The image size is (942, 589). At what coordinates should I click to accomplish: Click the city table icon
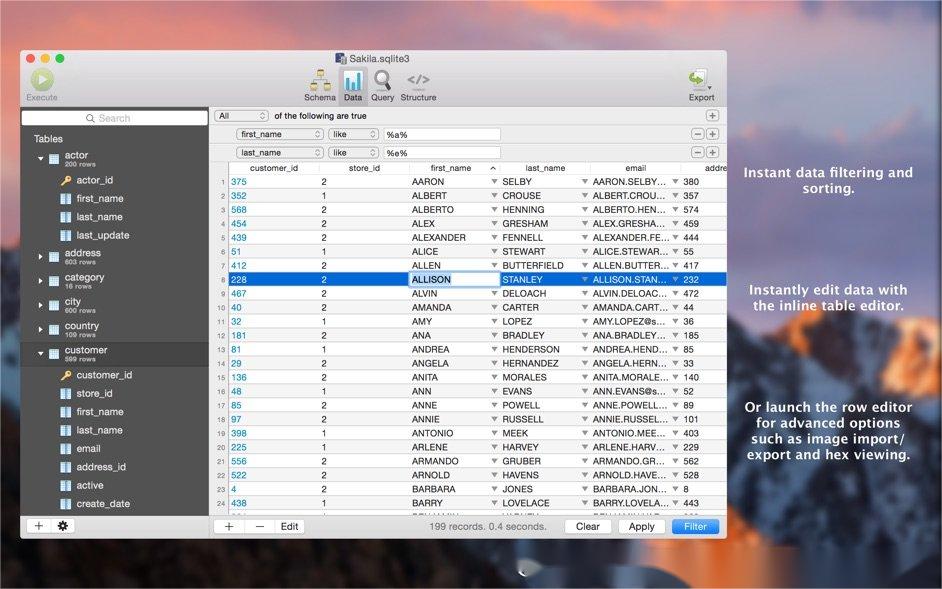click(x=53, y=305)
